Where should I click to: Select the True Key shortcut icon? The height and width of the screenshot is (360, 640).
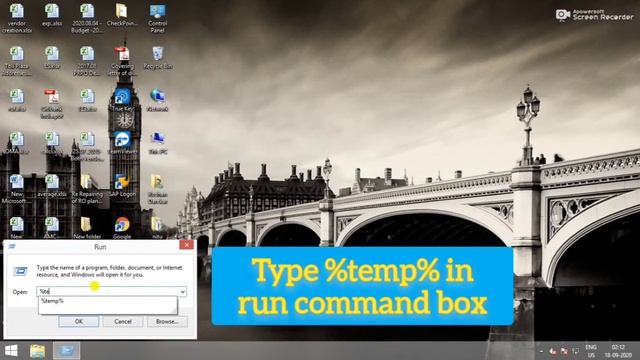(x=122, y=100)
